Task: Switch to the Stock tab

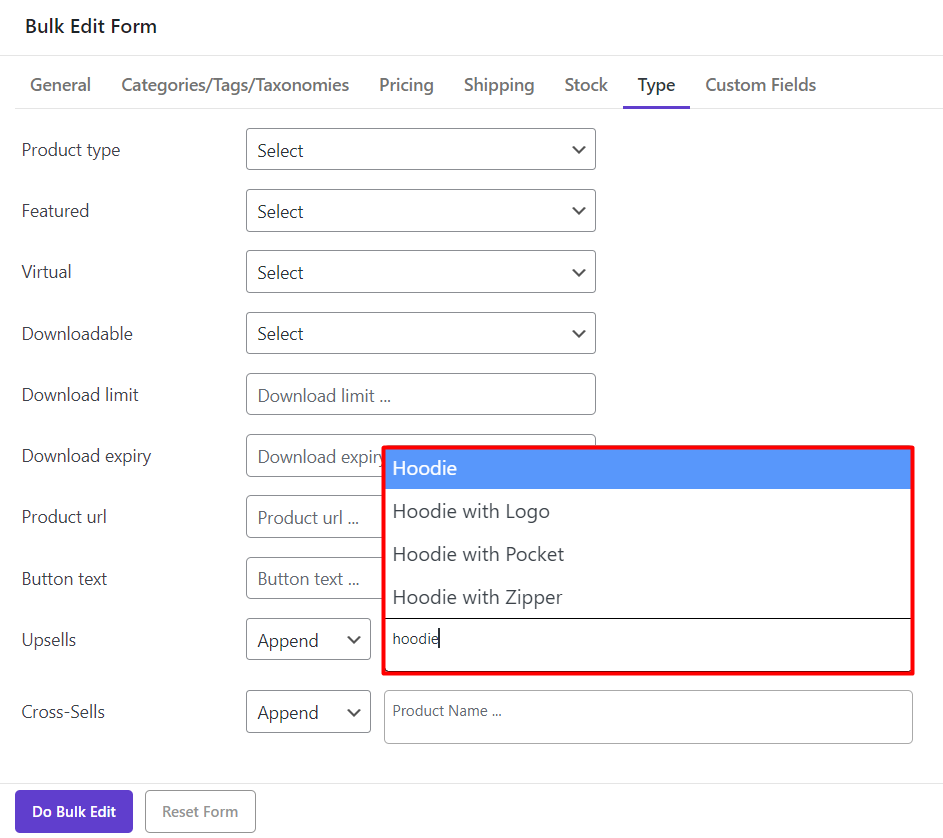Action: [586, 85]
